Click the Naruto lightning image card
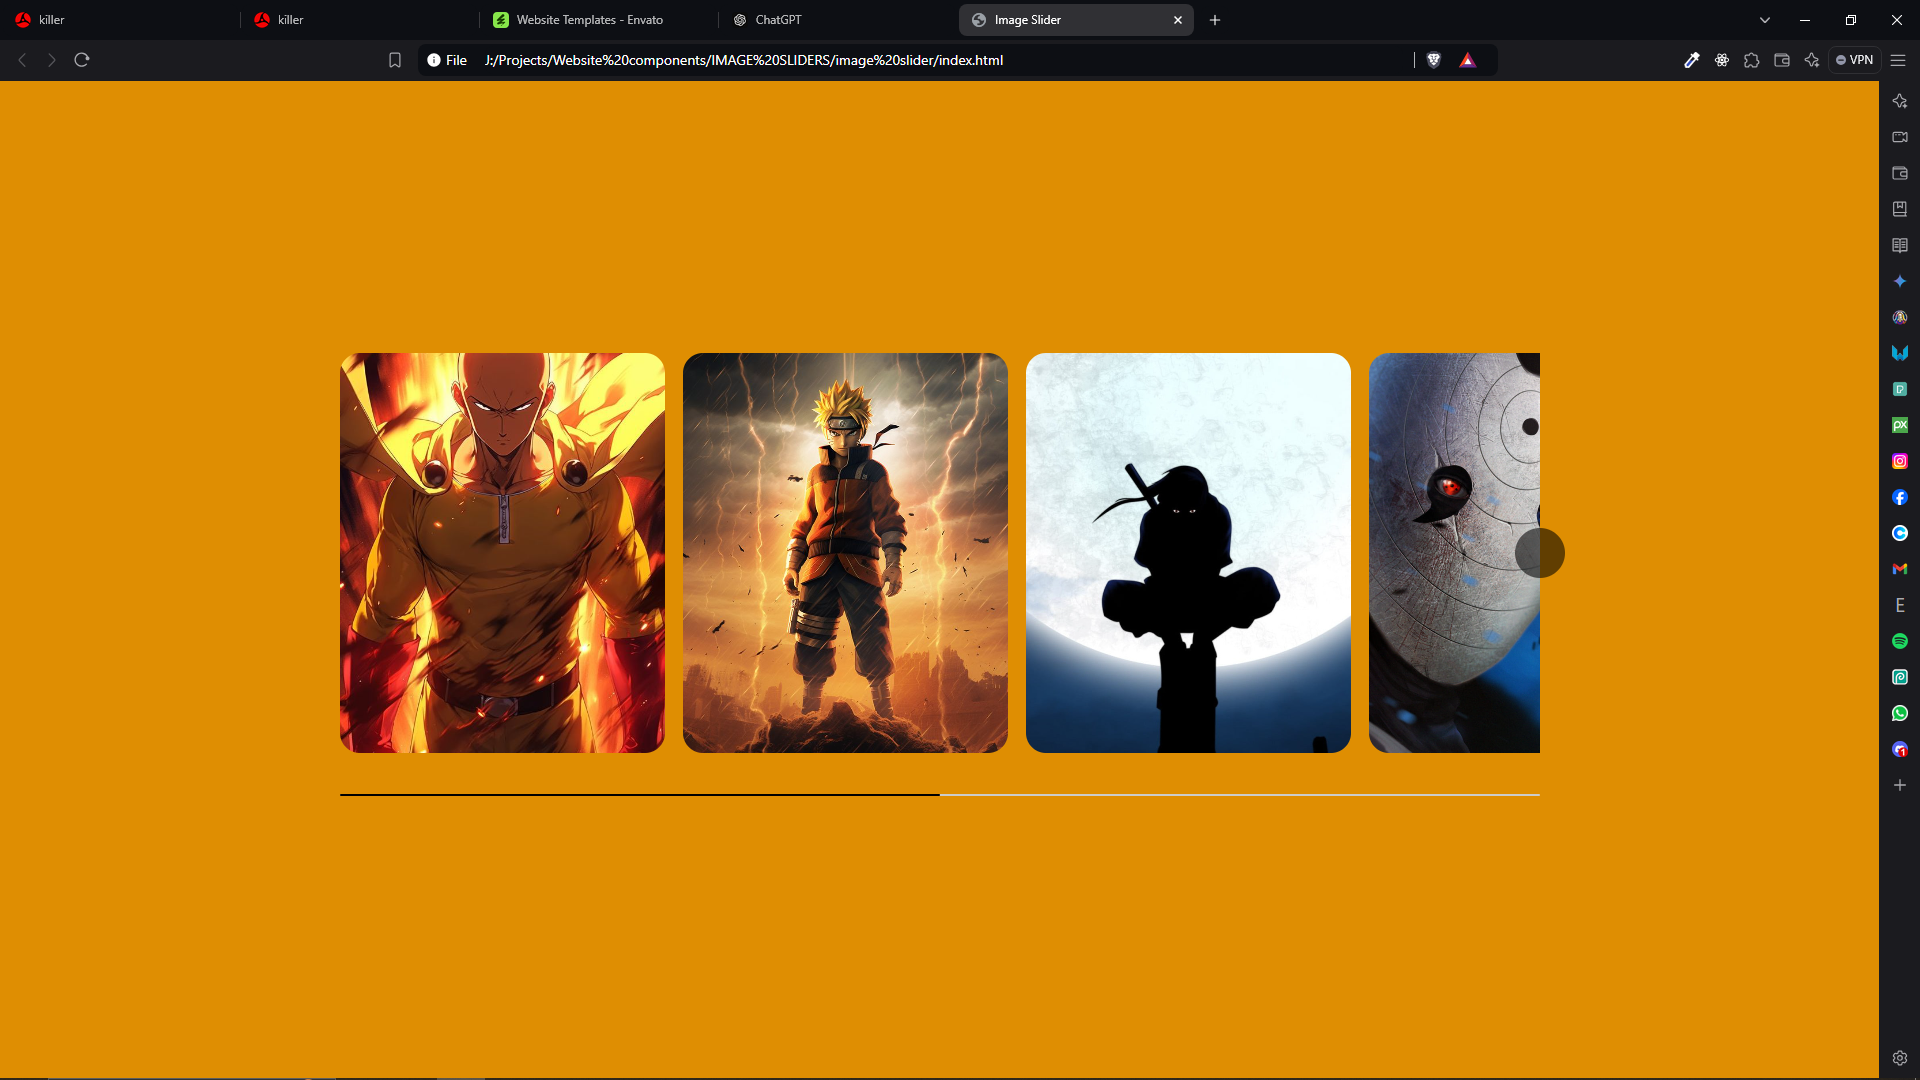 (x=845, y=553)
